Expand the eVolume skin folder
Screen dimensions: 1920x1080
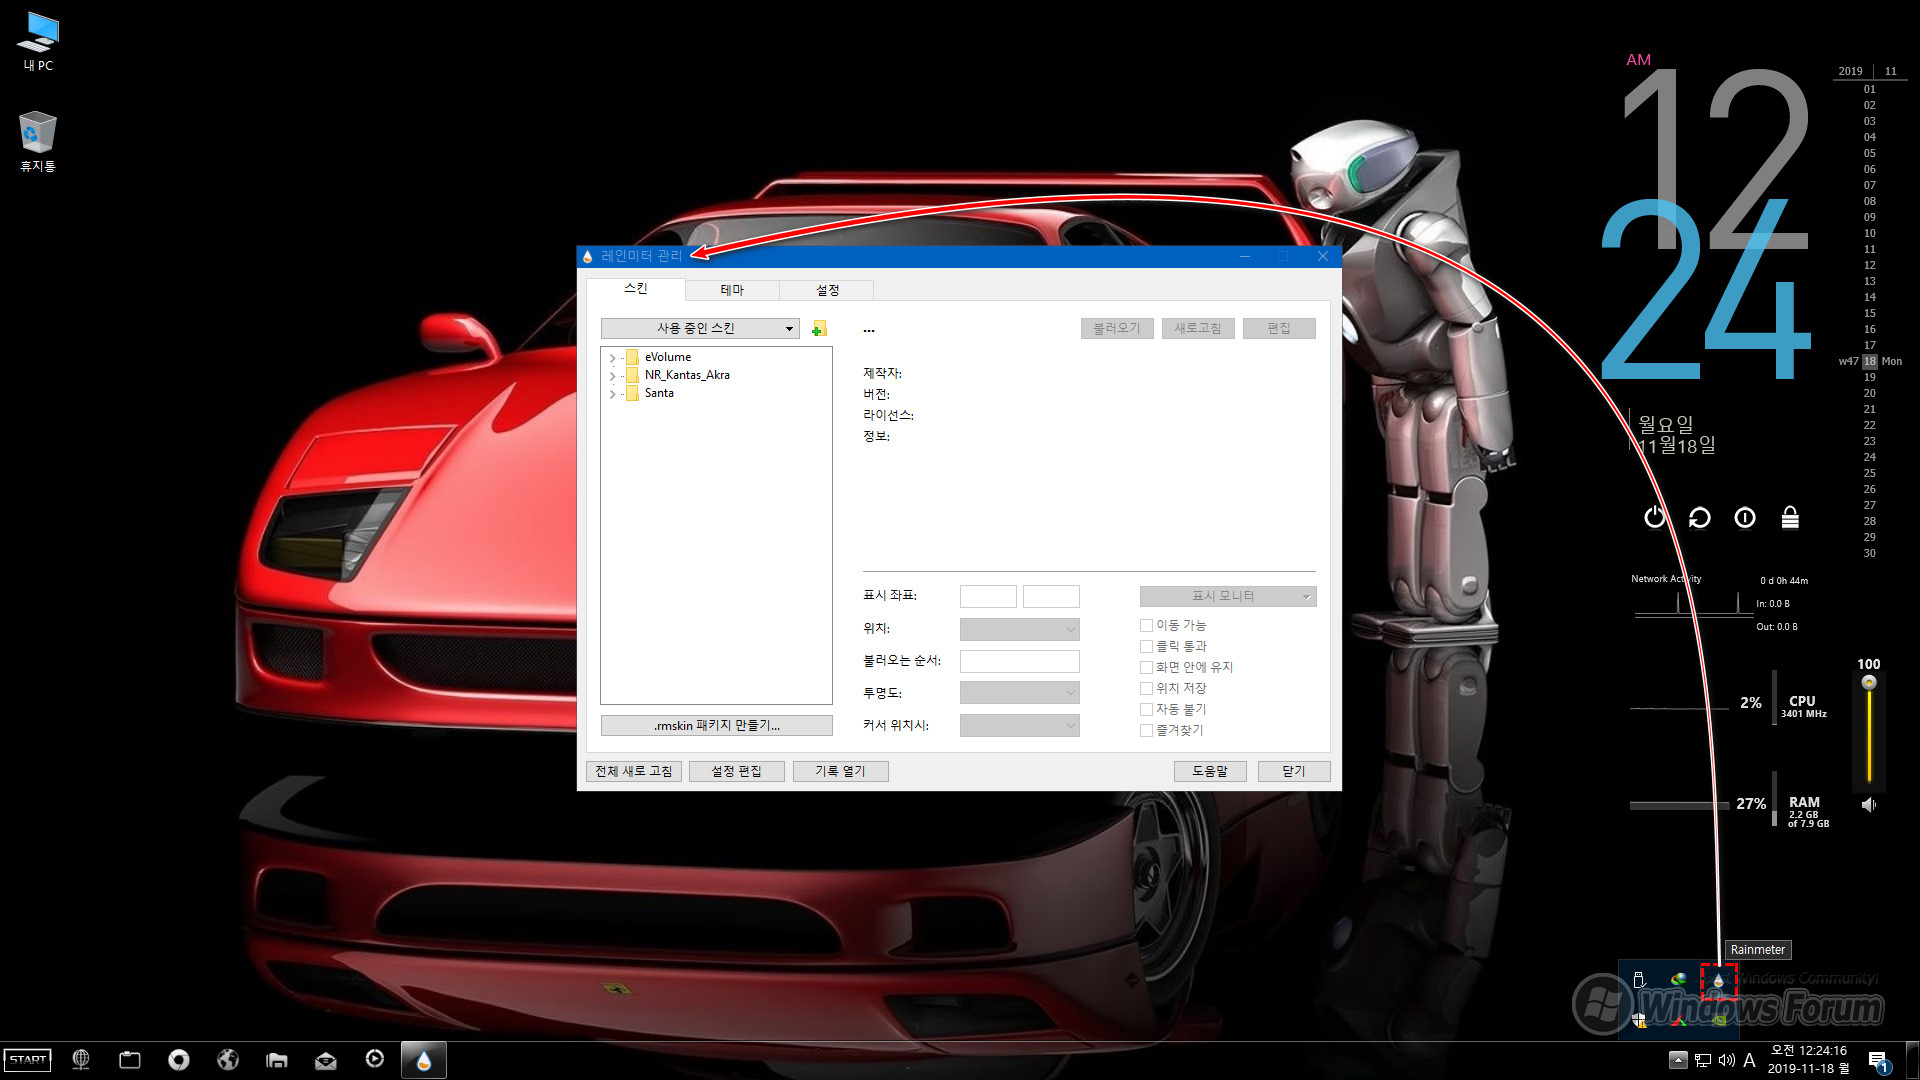612,358
